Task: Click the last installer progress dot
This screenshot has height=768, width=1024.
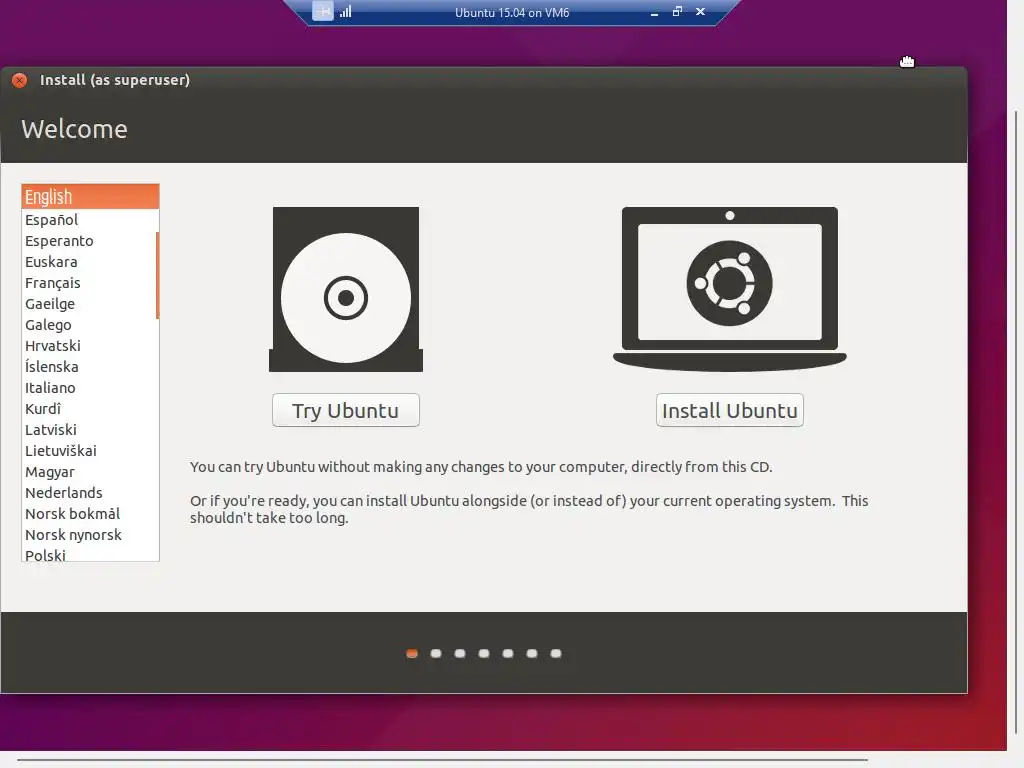Action: pos(556,653)
